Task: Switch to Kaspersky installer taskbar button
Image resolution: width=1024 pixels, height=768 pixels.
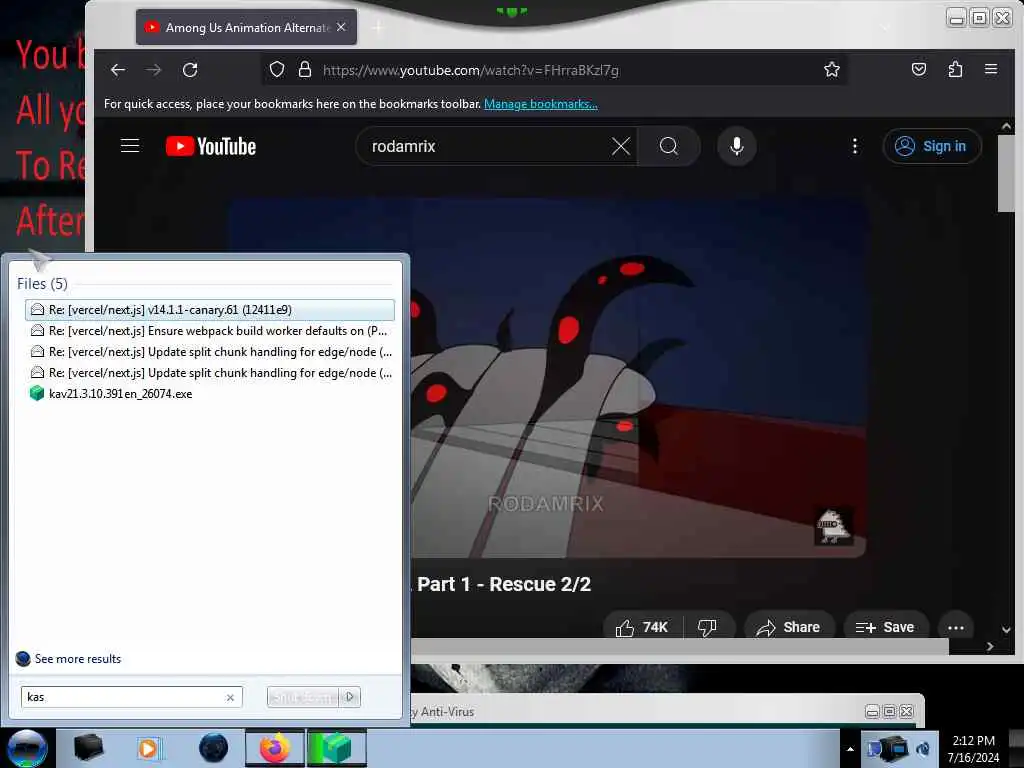Action: [x=336, y=748]
